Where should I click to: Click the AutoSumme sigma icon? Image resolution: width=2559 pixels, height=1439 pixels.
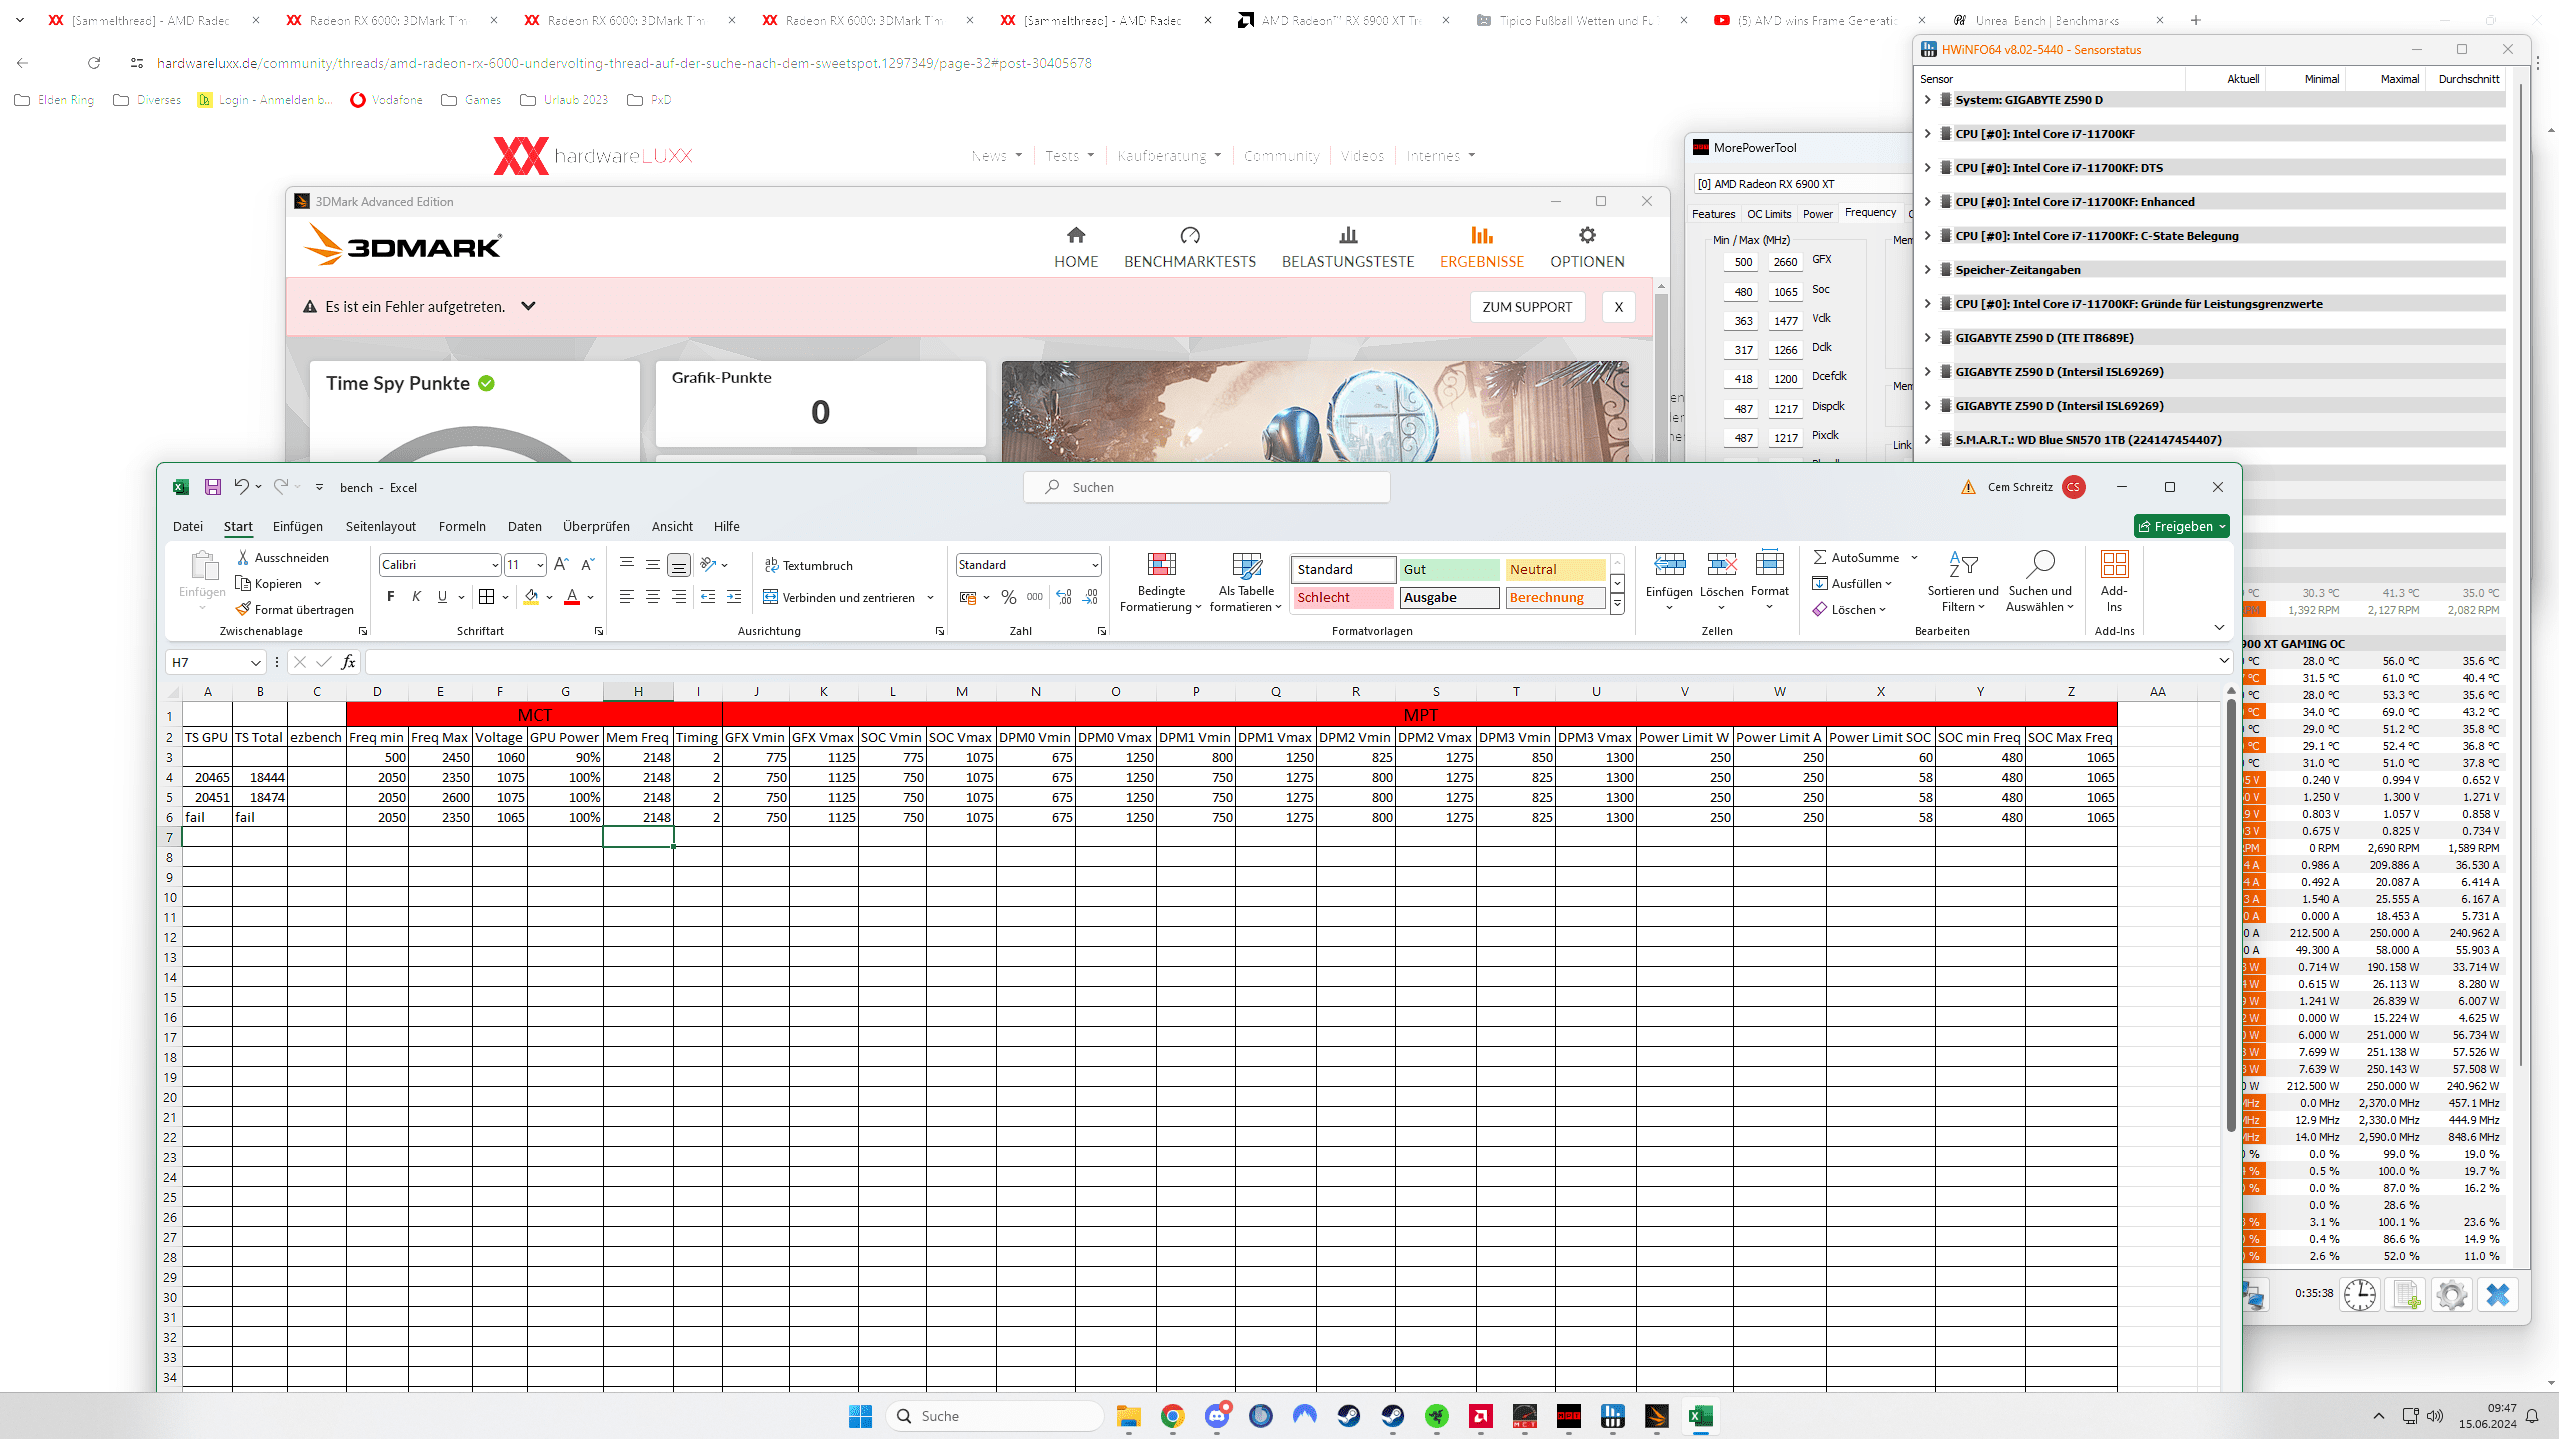[x=1820, y=557]
